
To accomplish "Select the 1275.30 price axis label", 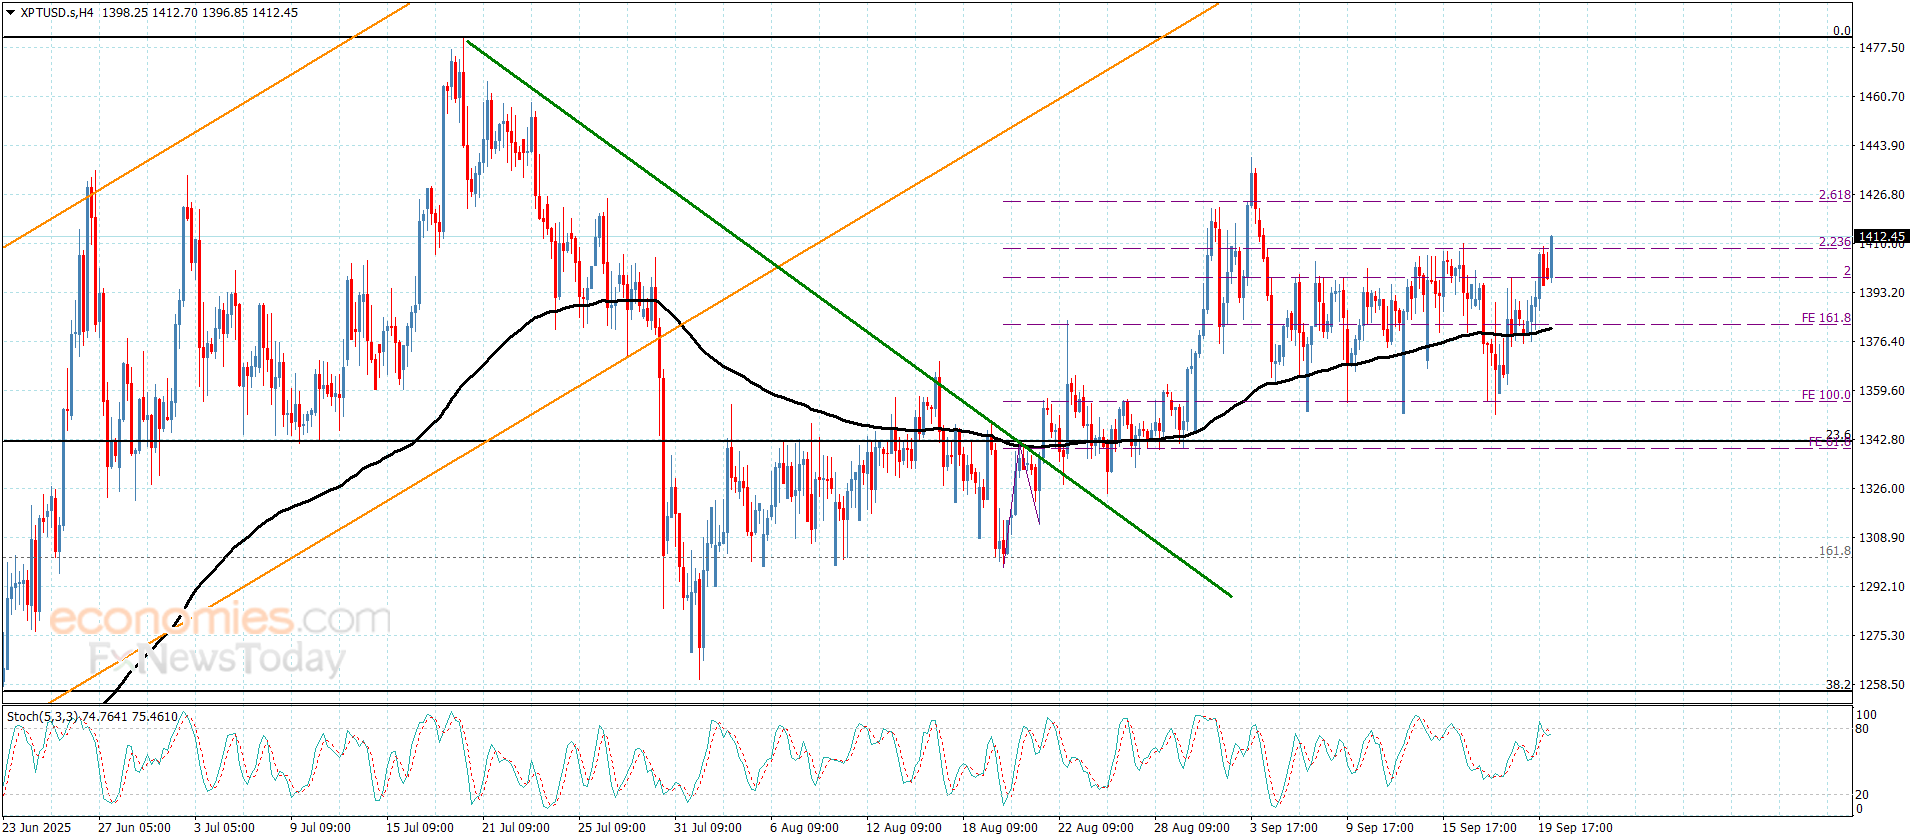I will (x=1882, y=635).
